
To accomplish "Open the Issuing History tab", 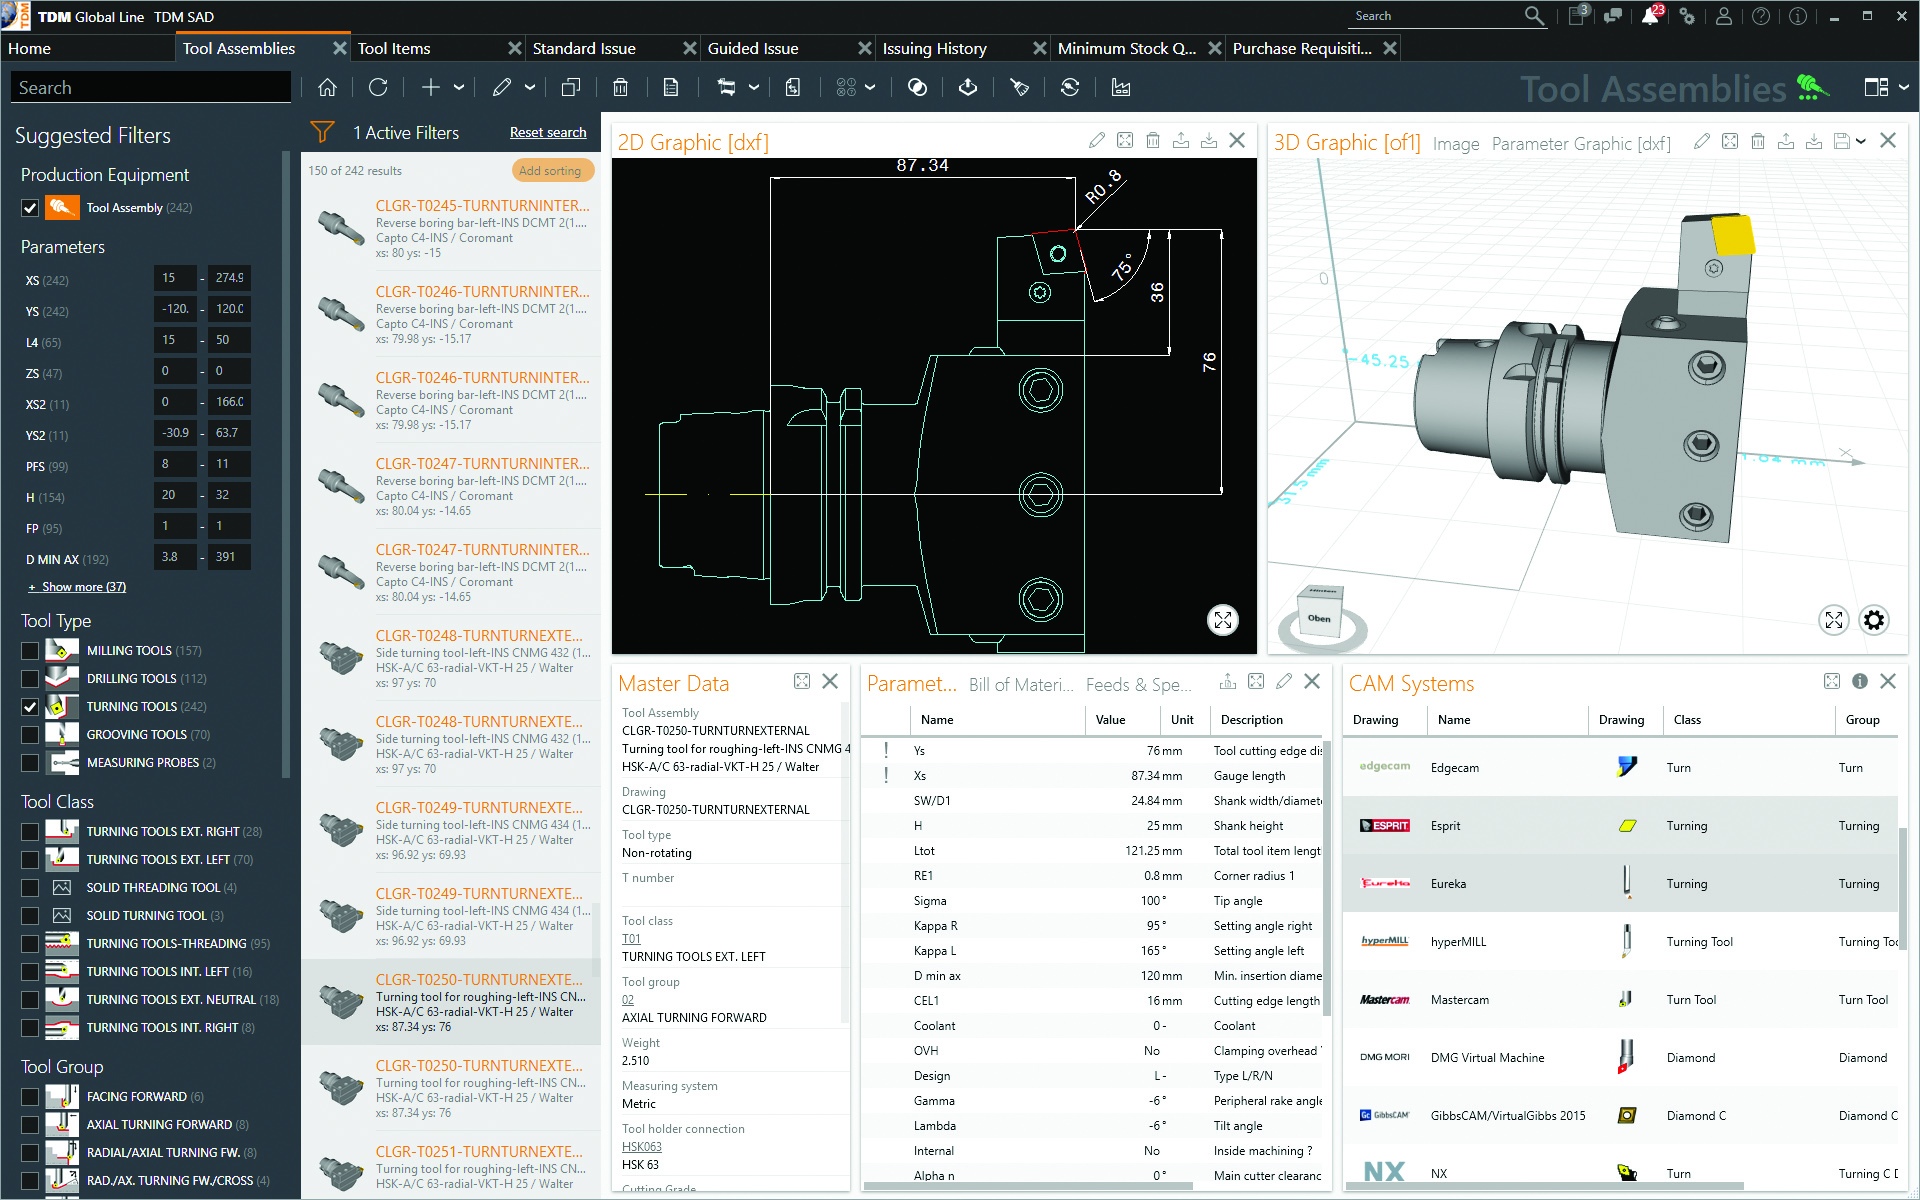I will [934, 48].
